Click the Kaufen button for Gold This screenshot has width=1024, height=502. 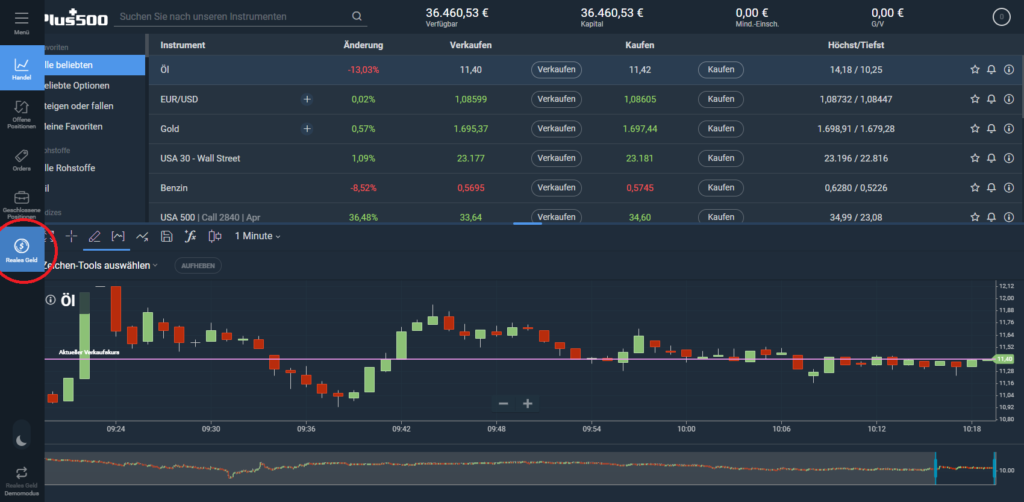pos(721,129)
